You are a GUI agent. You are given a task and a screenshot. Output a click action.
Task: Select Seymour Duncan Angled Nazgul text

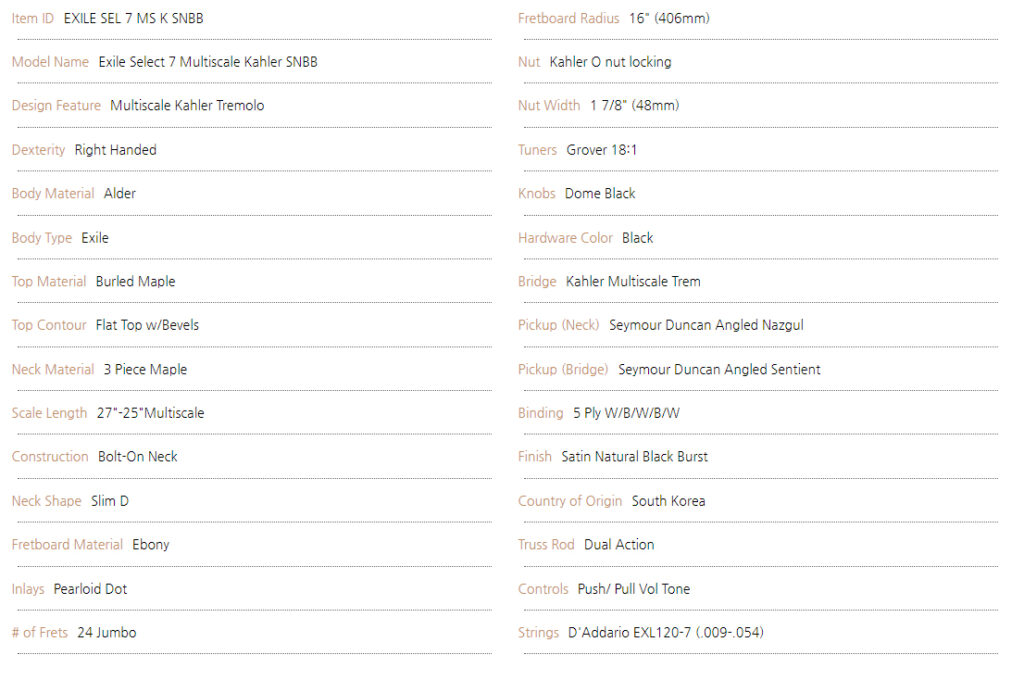[x=706, y=325]
